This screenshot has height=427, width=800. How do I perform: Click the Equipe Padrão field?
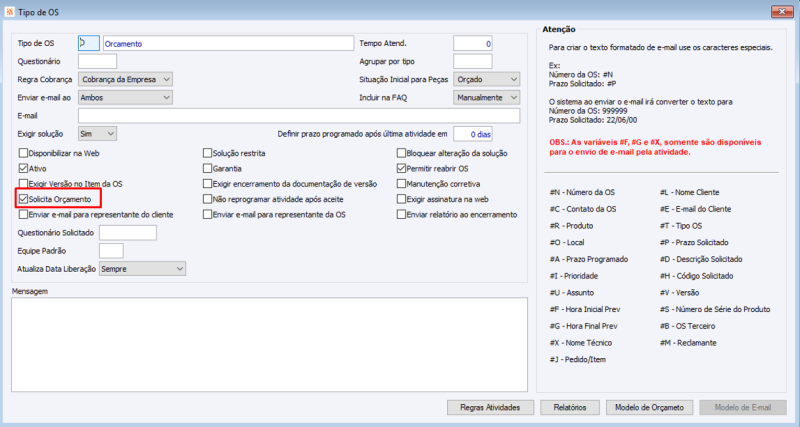111,251
